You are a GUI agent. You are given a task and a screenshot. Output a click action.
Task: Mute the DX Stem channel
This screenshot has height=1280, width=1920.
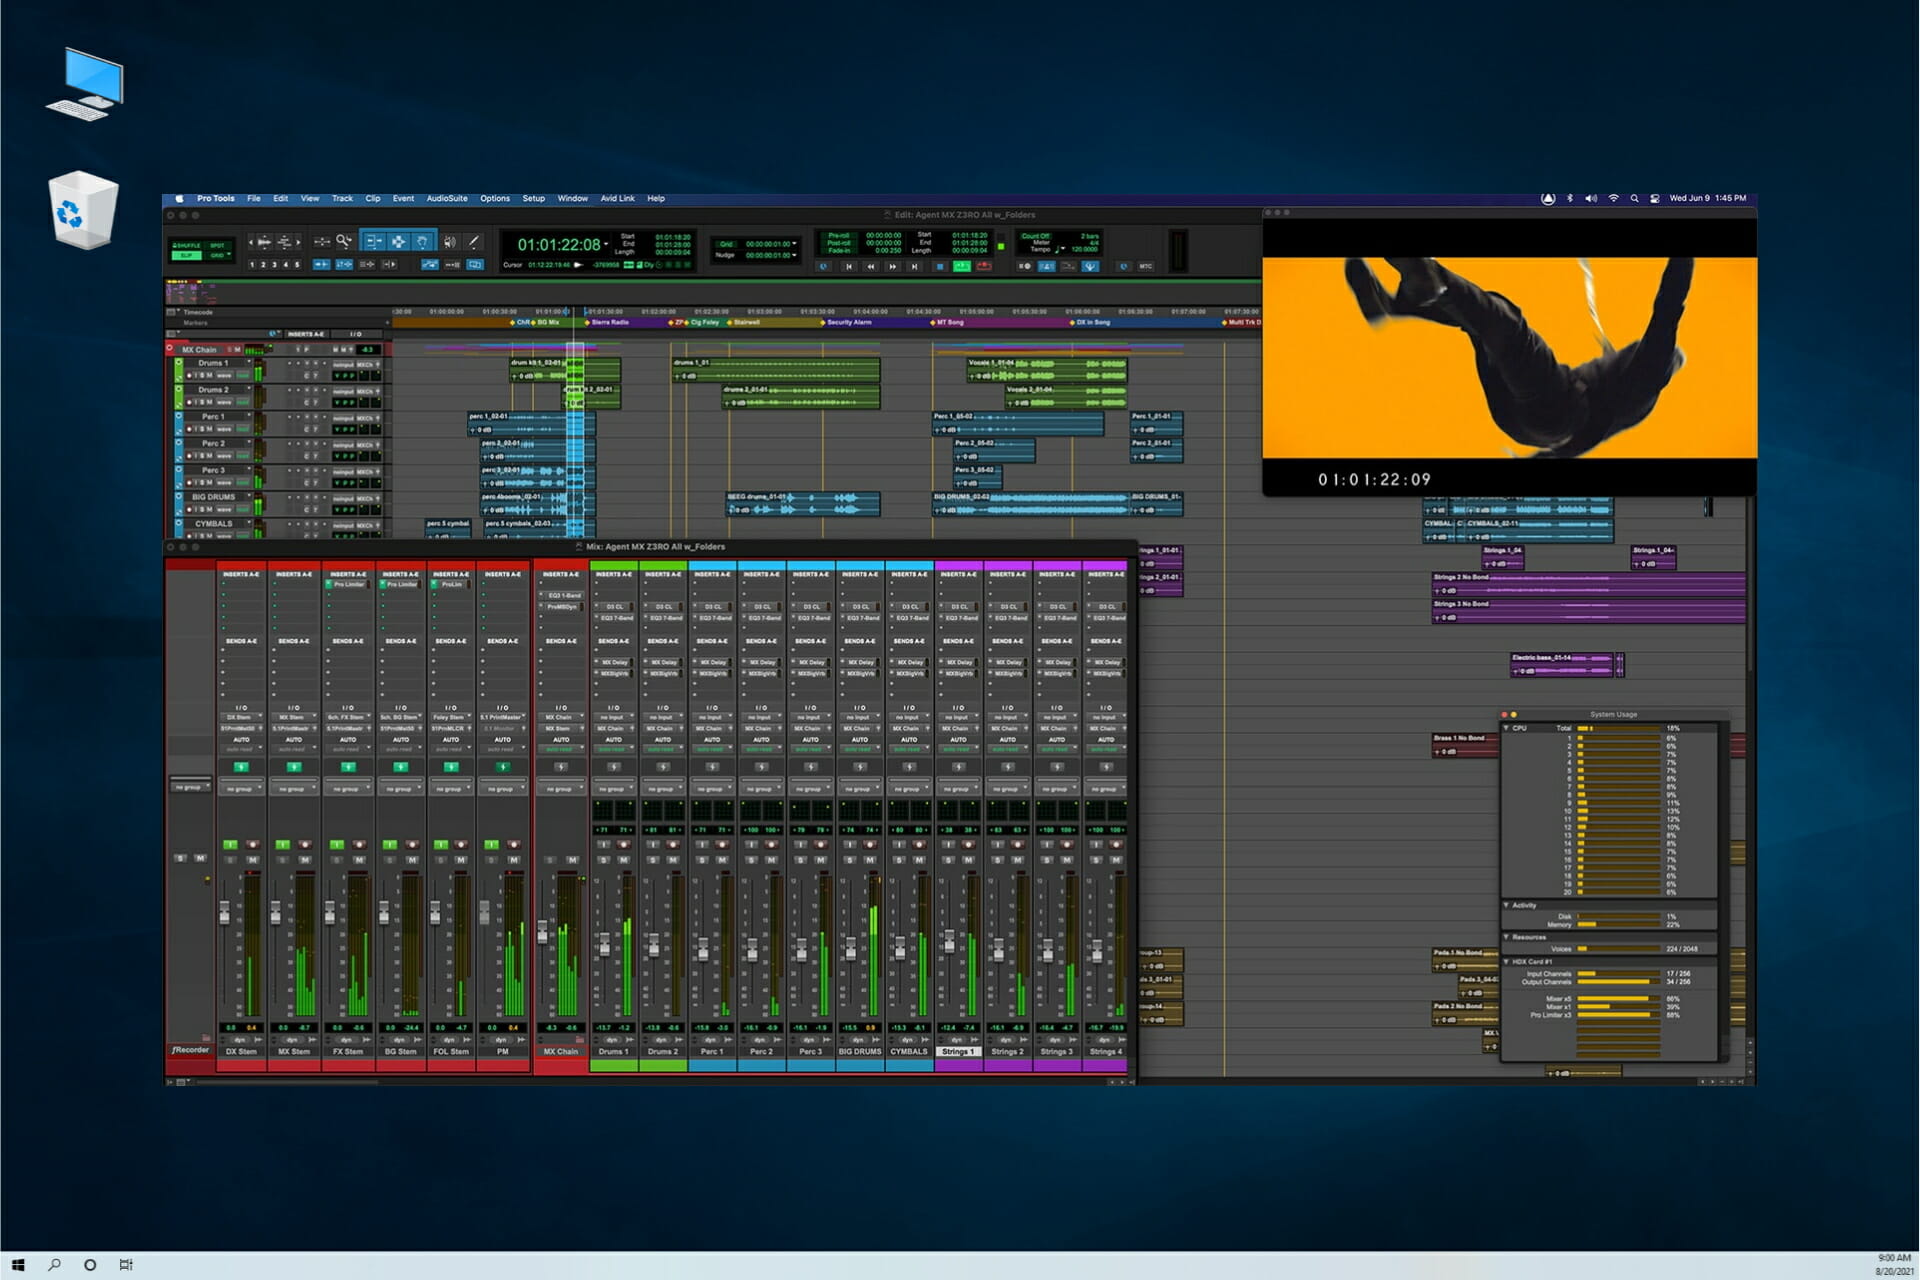coord(253,860)
